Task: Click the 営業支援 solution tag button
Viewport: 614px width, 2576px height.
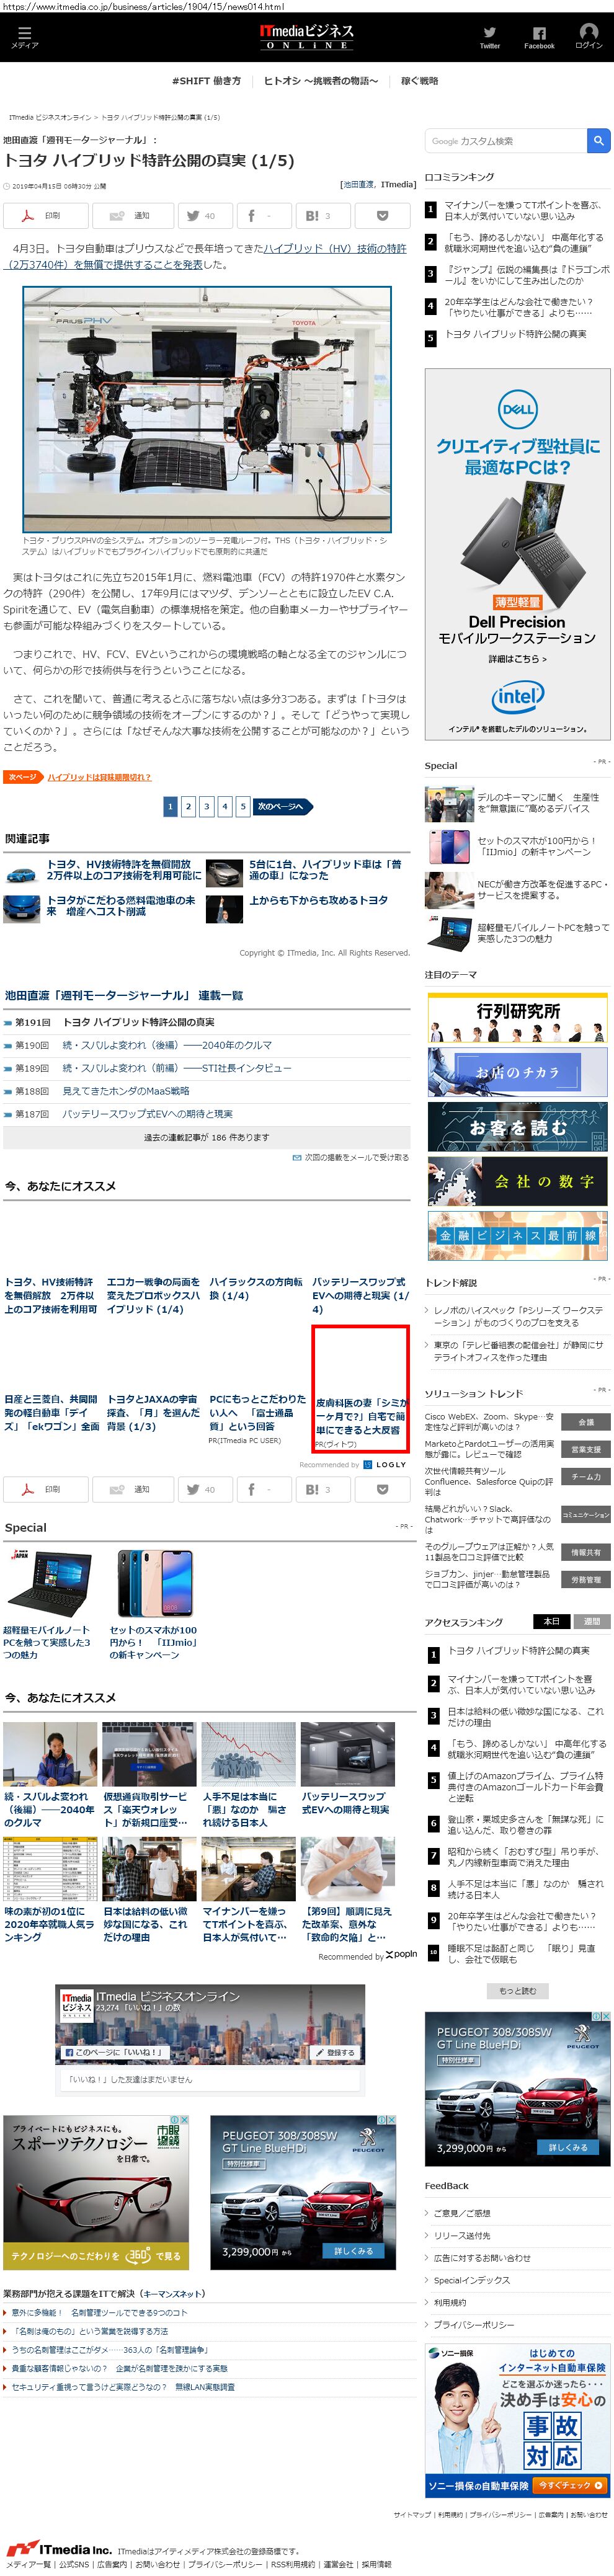Action: [586, 1449]
